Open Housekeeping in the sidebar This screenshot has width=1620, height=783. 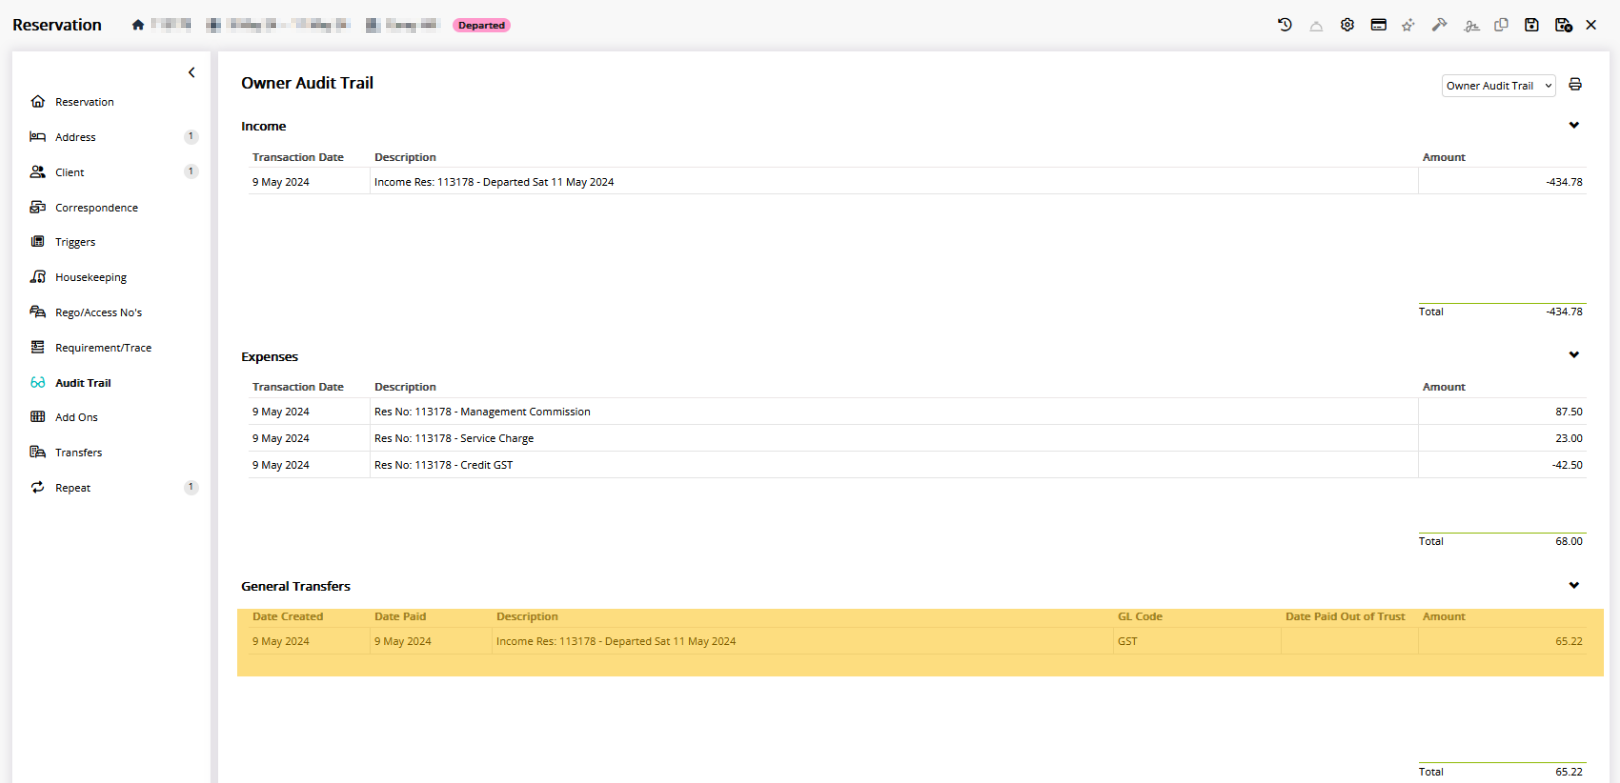coord(90,278)
